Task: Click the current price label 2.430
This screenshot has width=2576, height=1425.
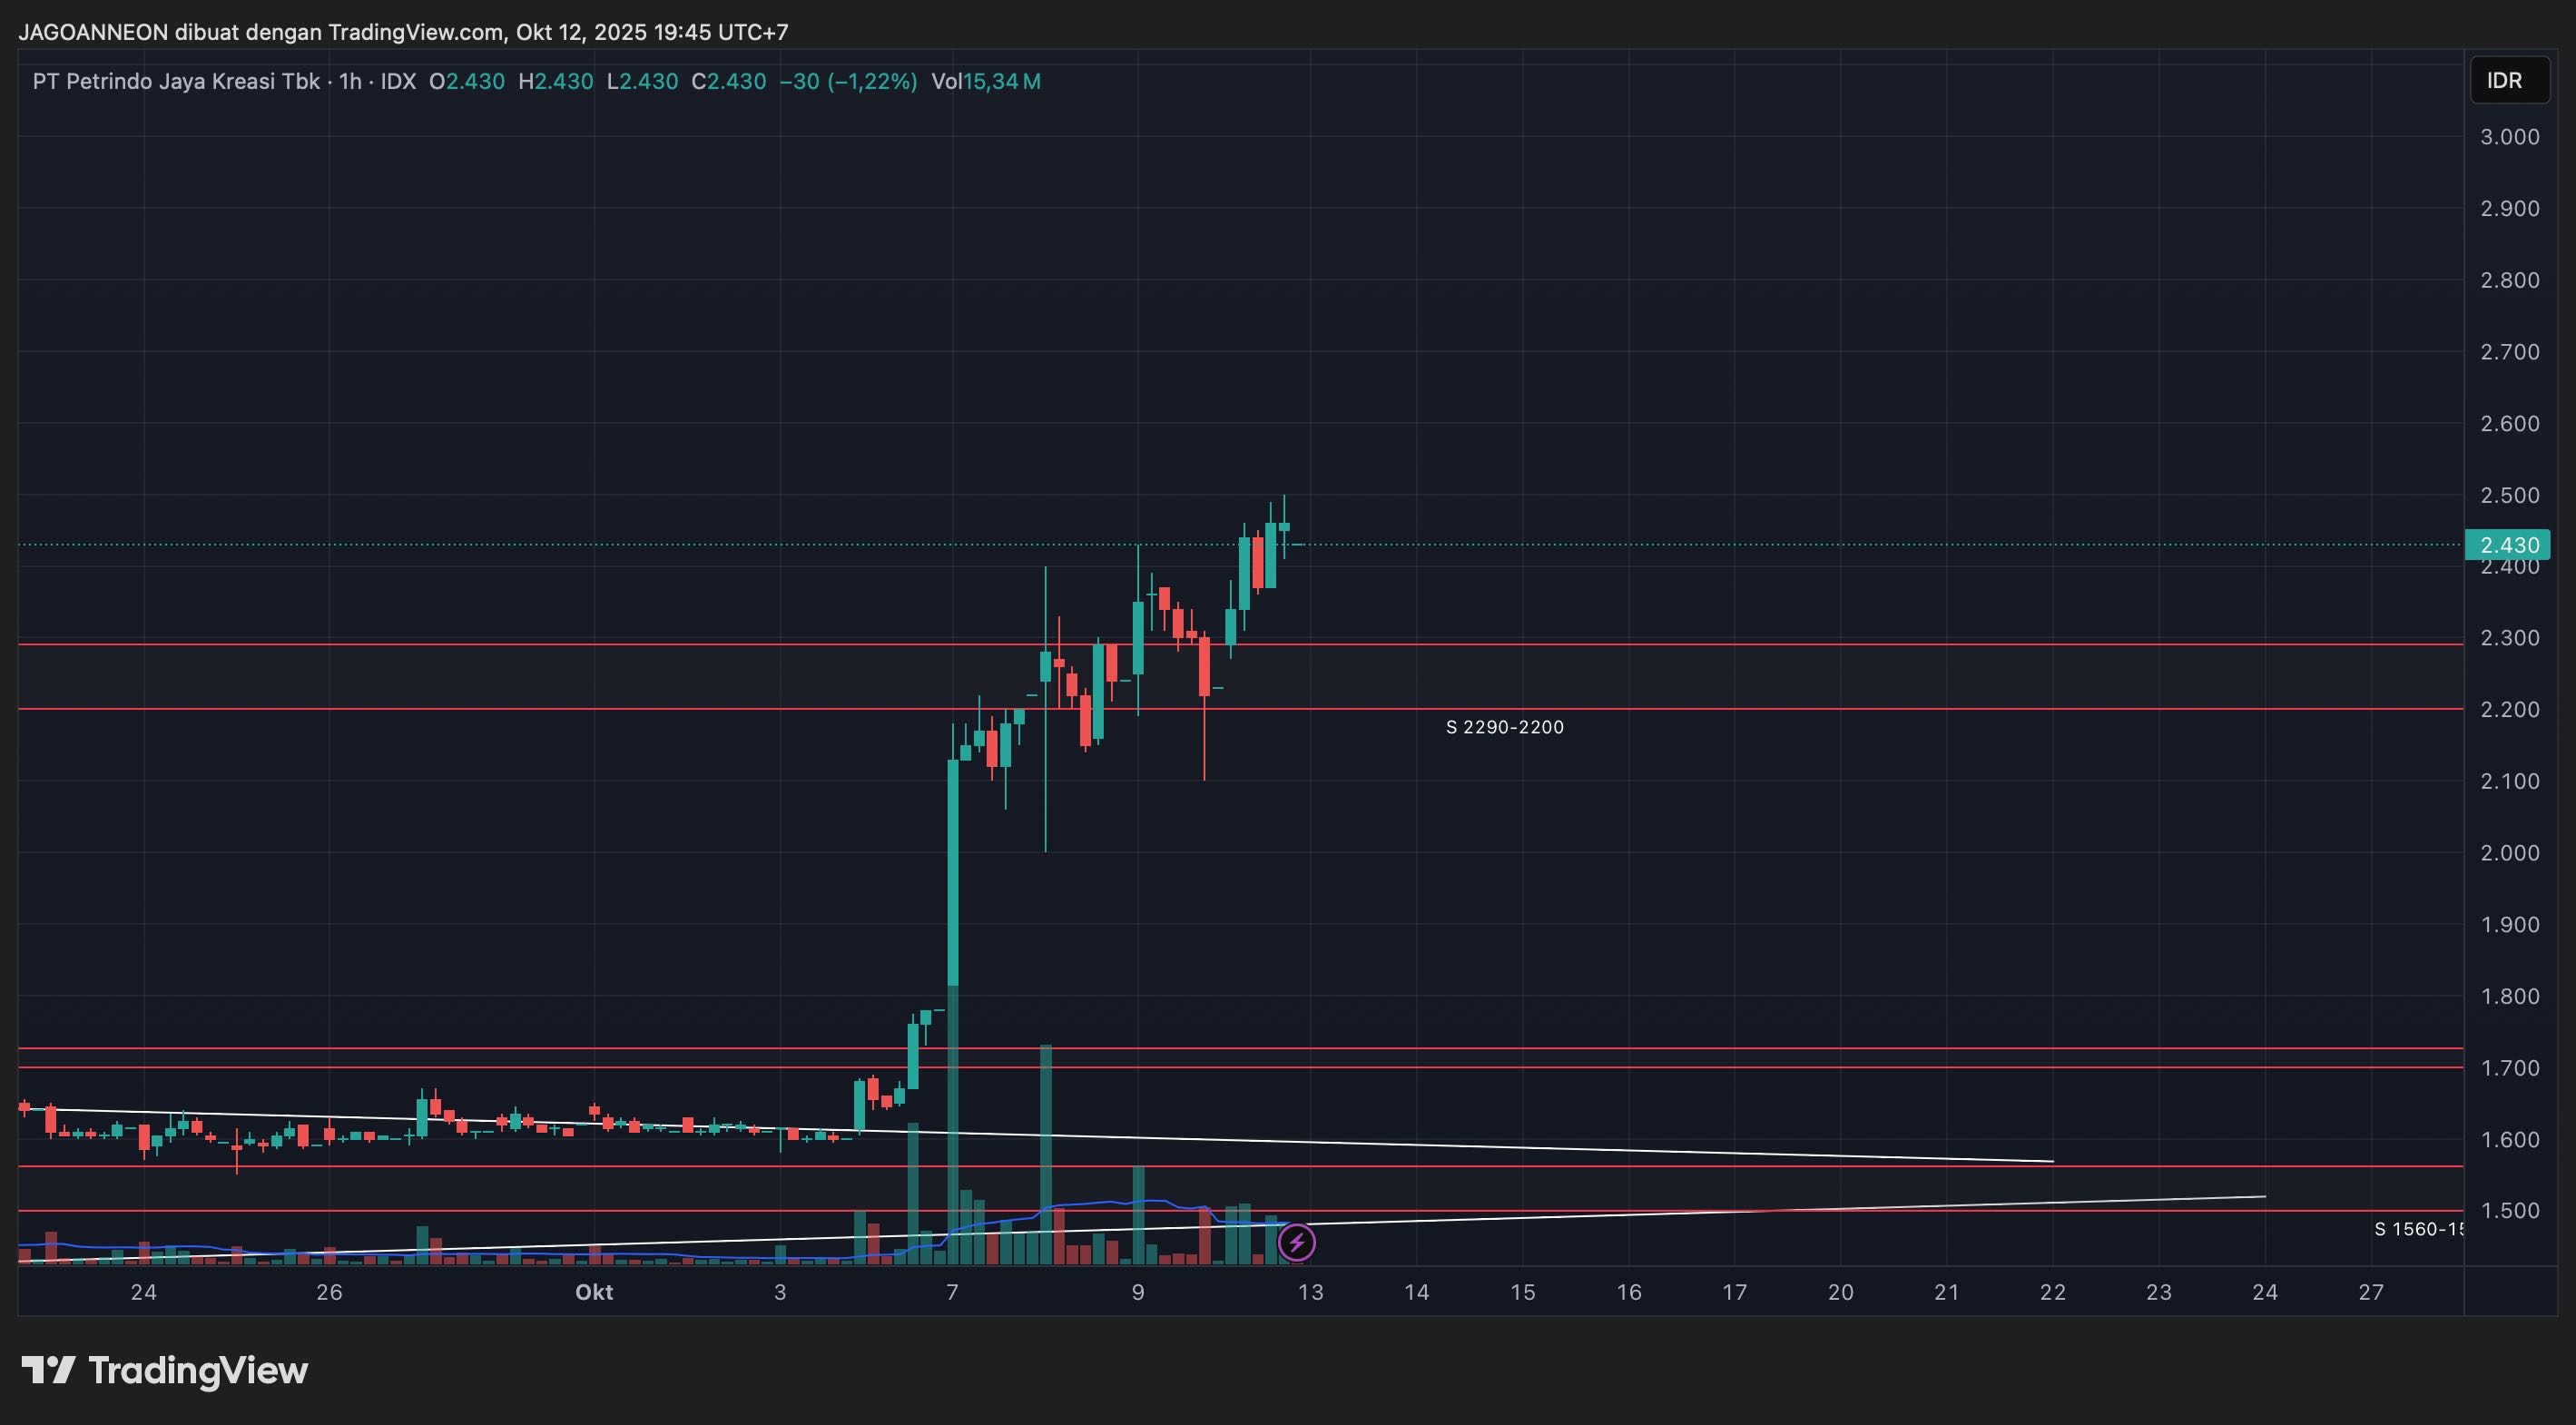Action: click(2509, 545)
